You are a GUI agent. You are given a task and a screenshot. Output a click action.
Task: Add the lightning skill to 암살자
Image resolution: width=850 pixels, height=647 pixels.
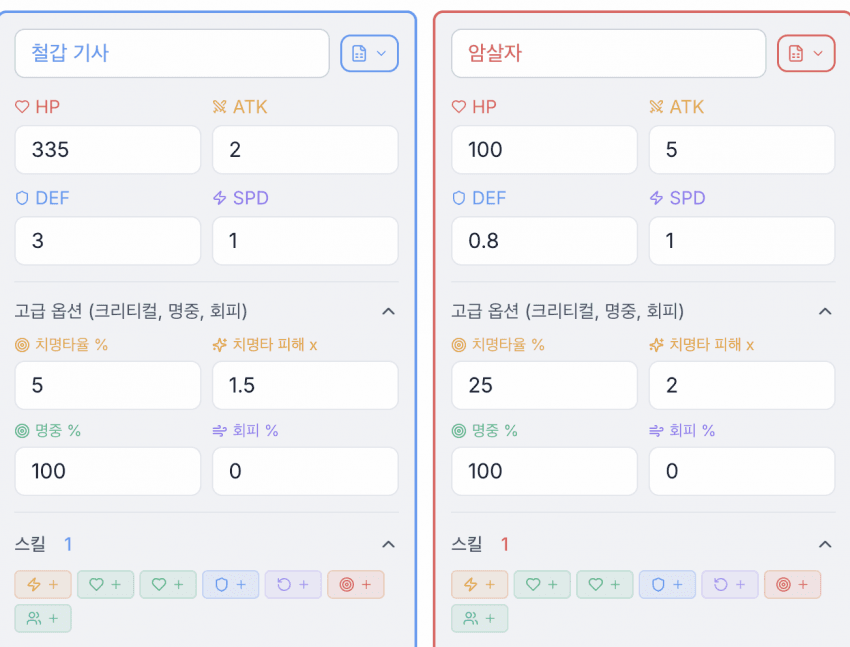pyautogui.click(x=479, y=585)
